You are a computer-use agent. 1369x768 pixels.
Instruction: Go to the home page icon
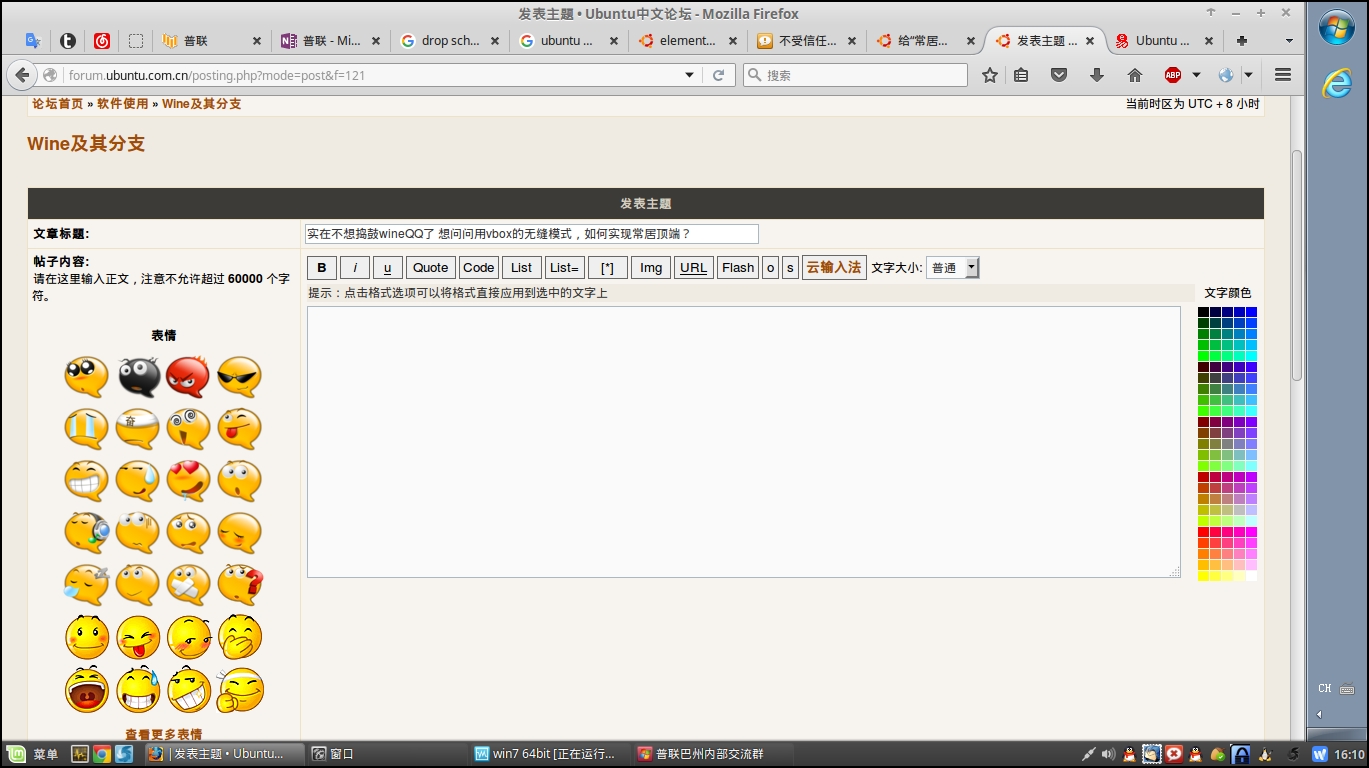pyautogui.click(x=1135, y=75)
